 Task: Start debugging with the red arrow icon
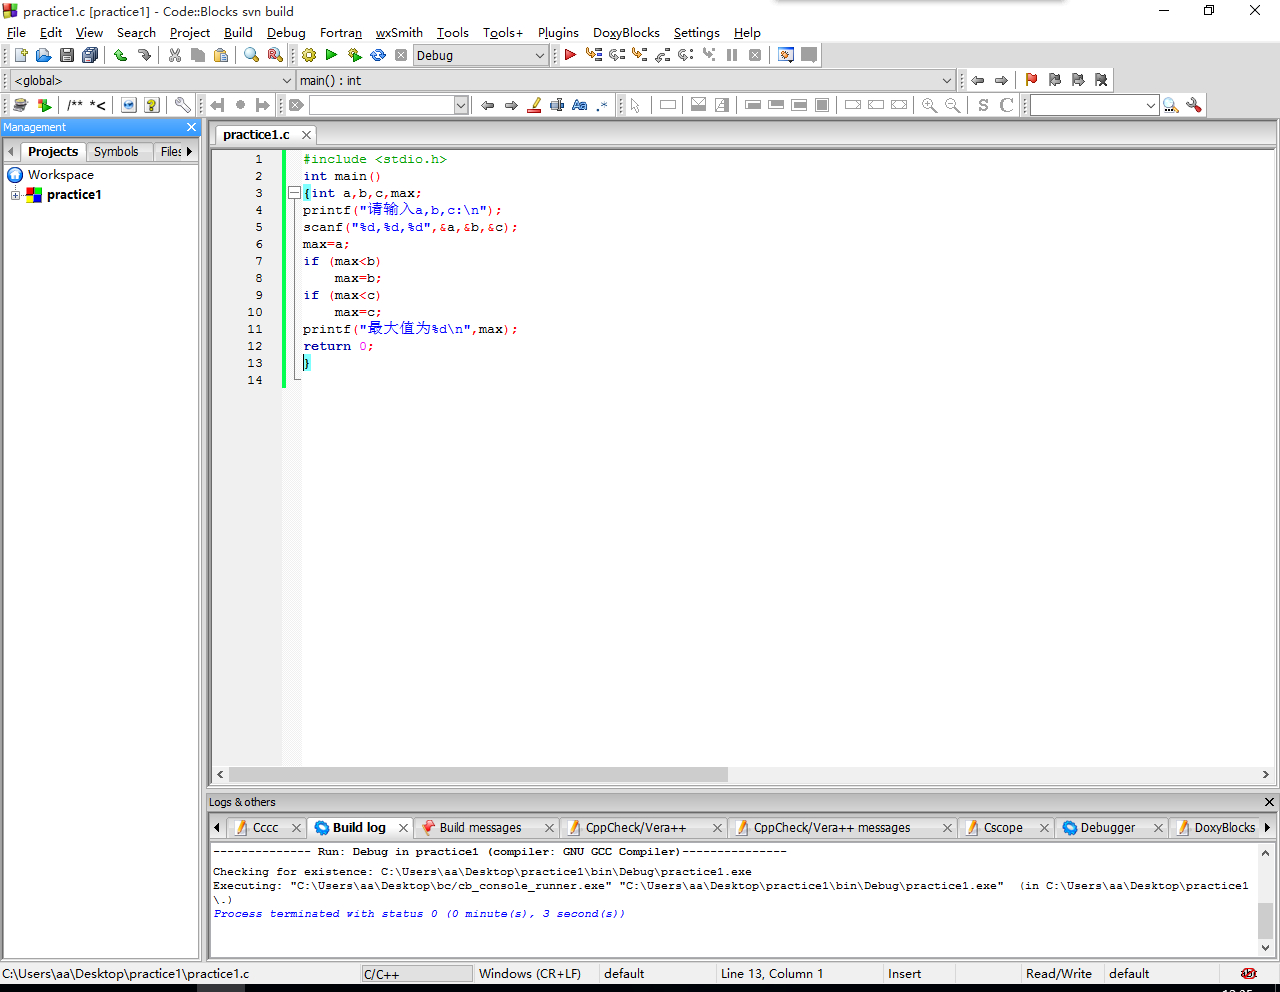tap(570, 55)
